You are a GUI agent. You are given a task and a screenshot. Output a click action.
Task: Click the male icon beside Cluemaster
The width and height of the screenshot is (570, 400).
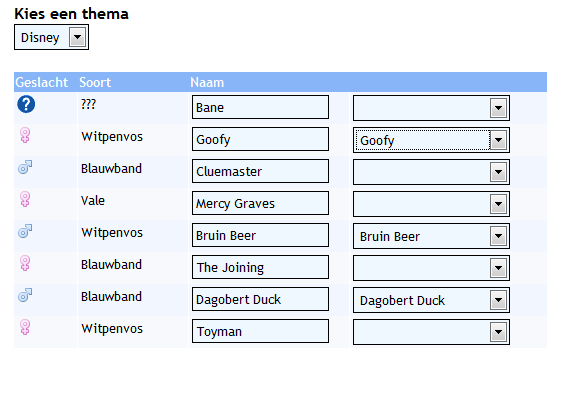tap(25, 167)
